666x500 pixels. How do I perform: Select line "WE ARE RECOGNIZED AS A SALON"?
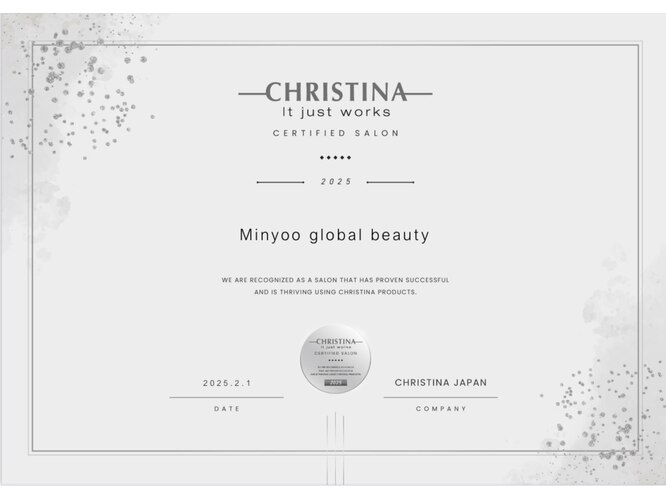(335, 280)
